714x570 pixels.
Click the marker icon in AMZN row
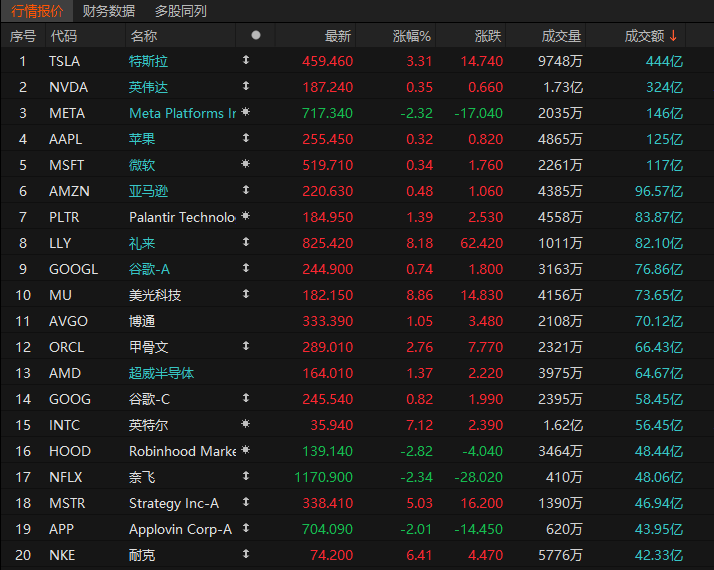point(246,189)
